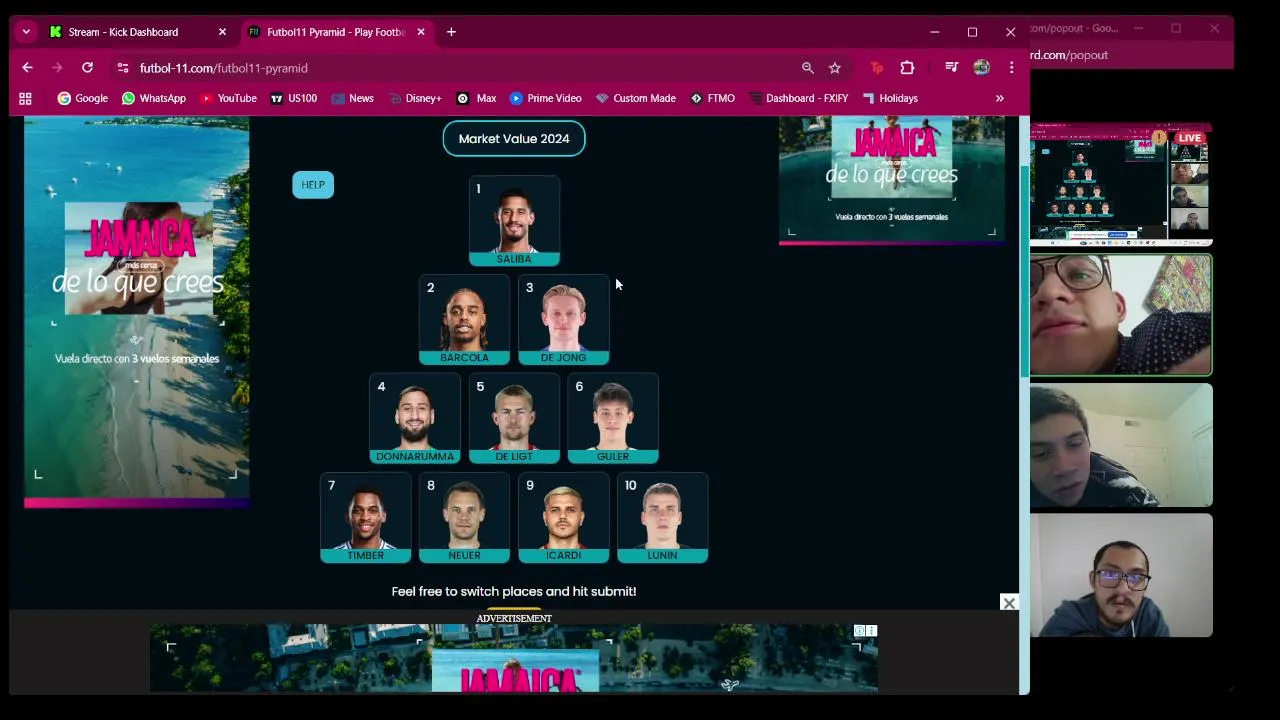Open Chrome three-dot menu
1280x720 pixels.
[1011, 68]
